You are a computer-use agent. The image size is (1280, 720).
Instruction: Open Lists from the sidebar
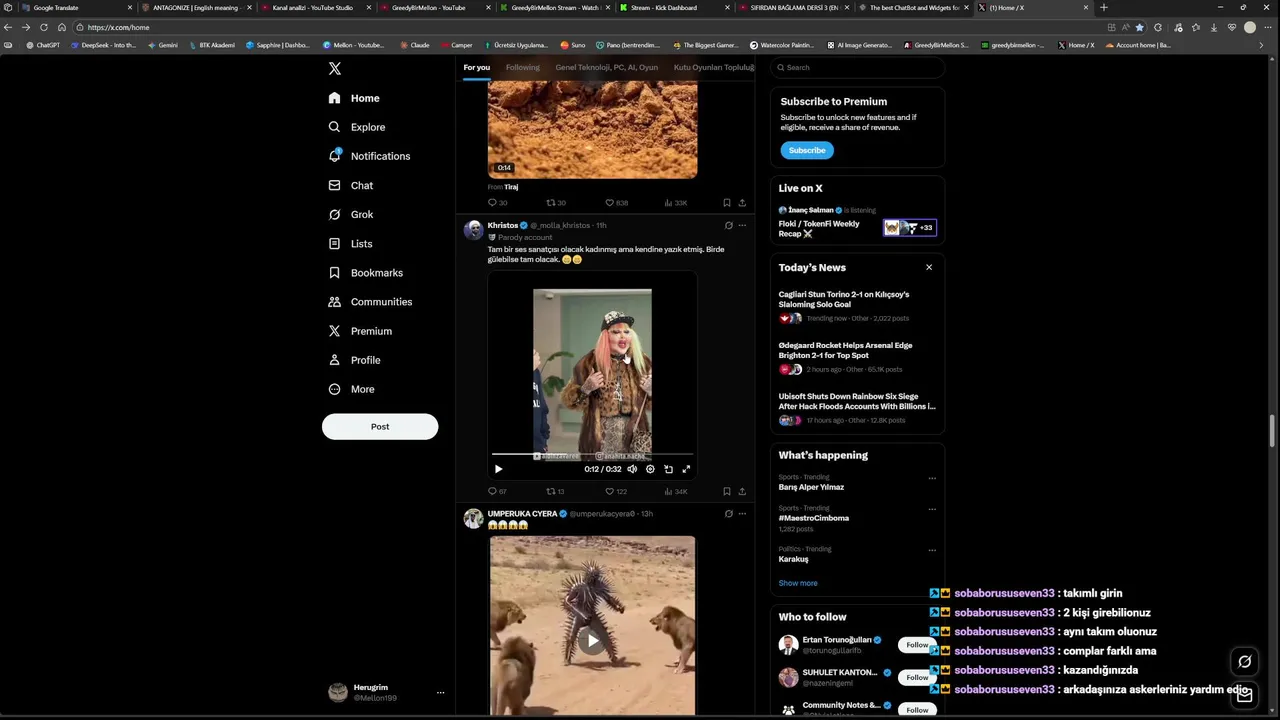(x=350, y=243)
